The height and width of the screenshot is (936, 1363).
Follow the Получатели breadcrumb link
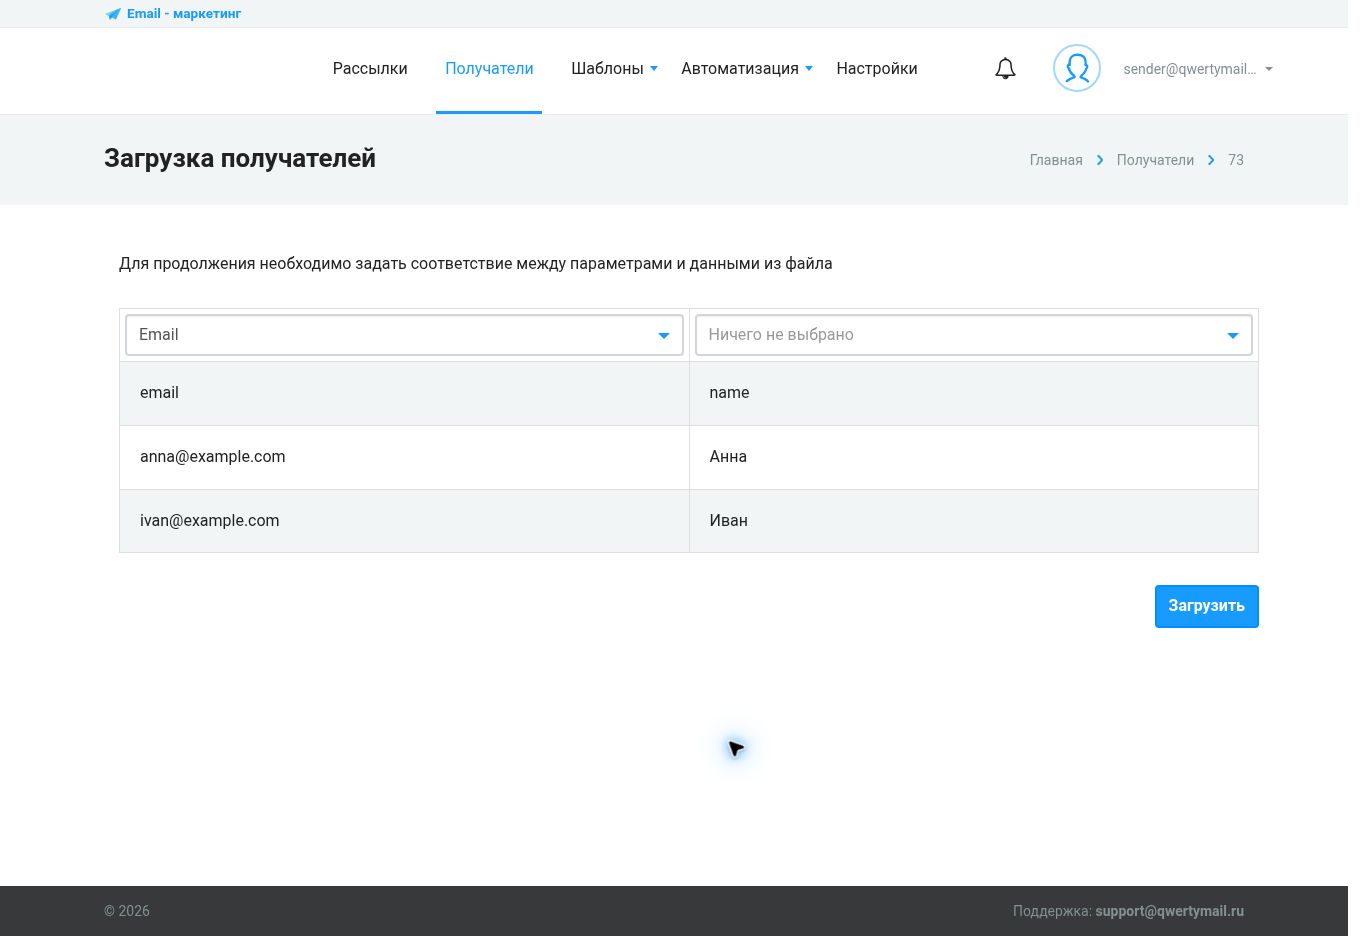point(1155,160)
